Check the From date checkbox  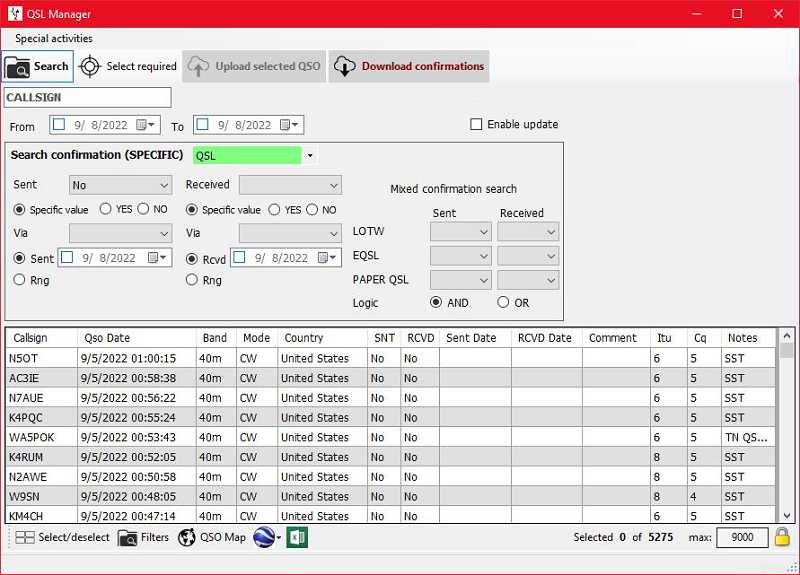pos(59,124)
